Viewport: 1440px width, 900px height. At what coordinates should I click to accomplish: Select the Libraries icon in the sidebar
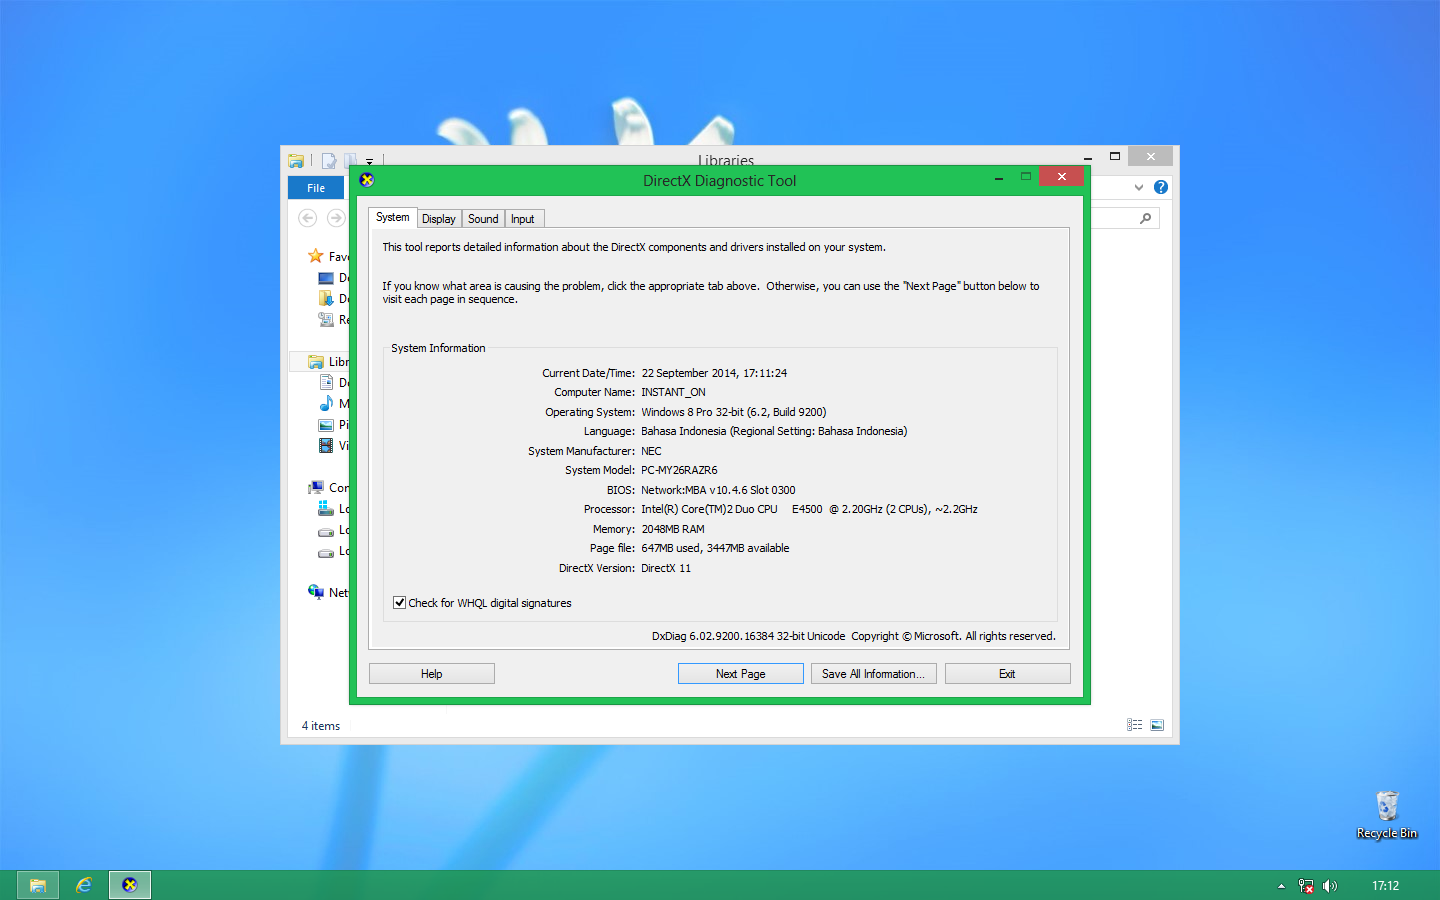pyautogui.click(x=316, y=362)
